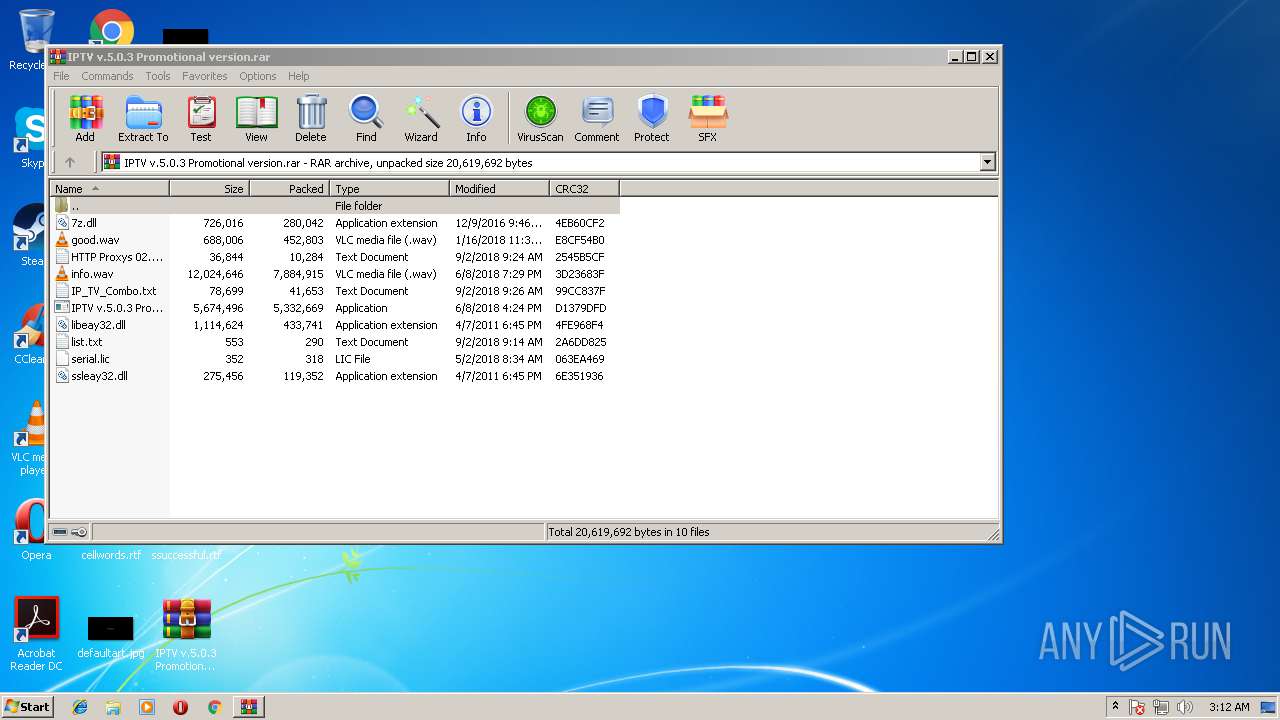
Task: Open media player taskbar icon
Action: coord(147,706)
